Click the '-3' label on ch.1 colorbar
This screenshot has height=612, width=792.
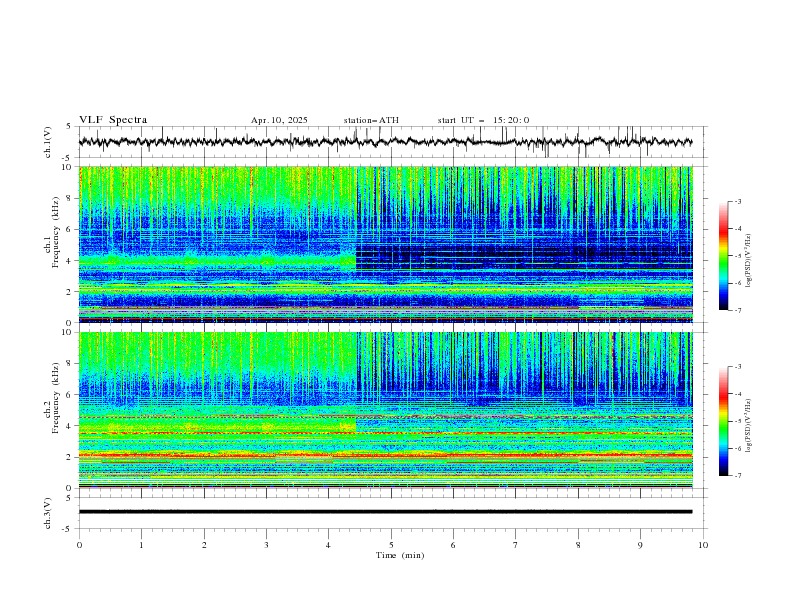[x=737, y=201]
